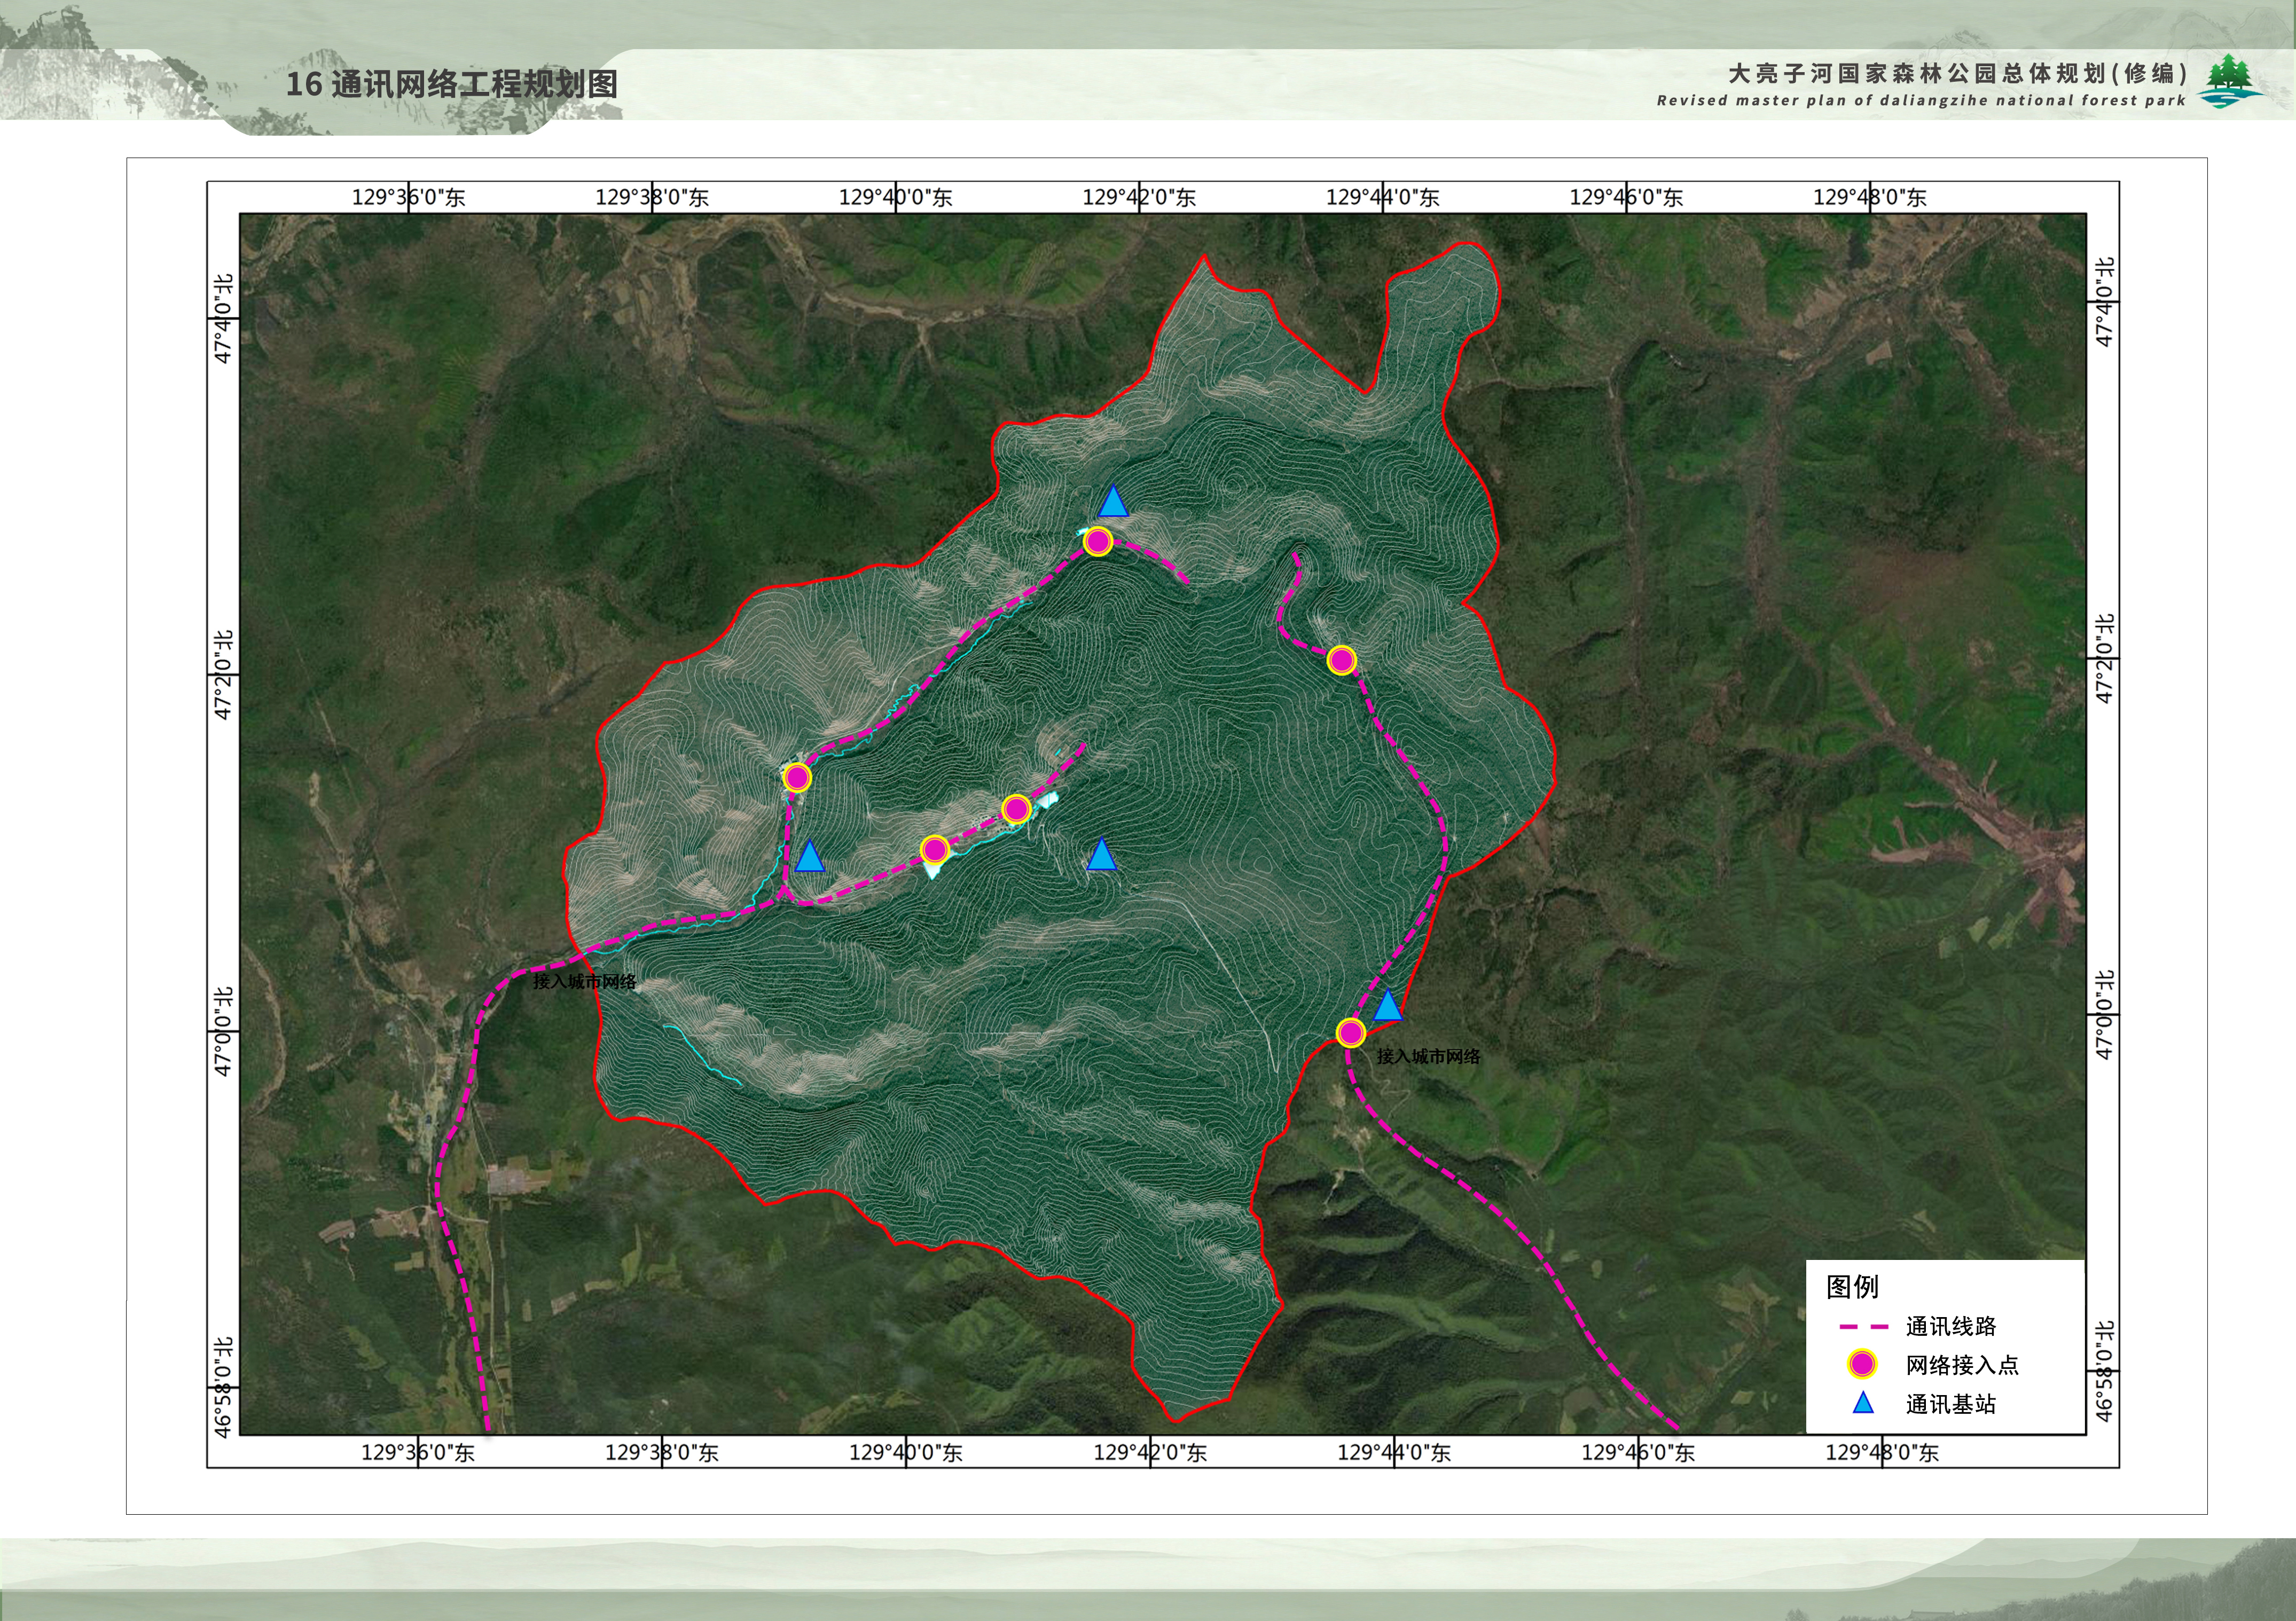Viewport: 2296px width, 1621px height.
Task: Click the page title 16 通讯网络工程规划图
Action: (452, 84)
